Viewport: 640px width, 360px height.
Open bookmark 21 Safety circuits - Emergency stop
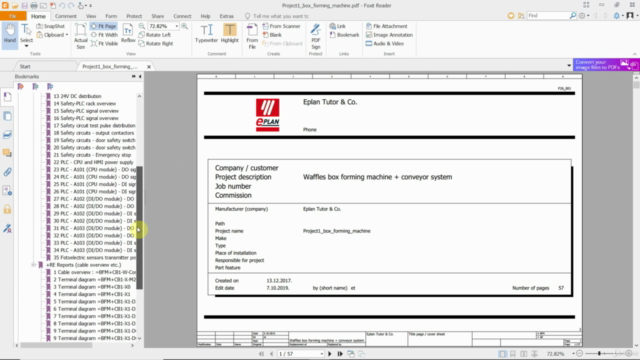pos(92,155)
